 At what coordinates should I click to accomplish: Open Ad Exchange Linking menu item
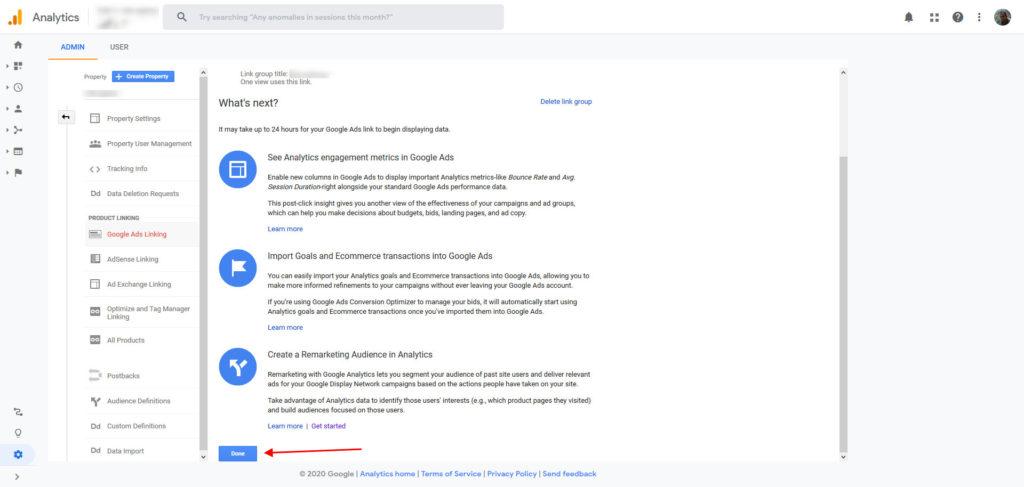click(142, 285)
